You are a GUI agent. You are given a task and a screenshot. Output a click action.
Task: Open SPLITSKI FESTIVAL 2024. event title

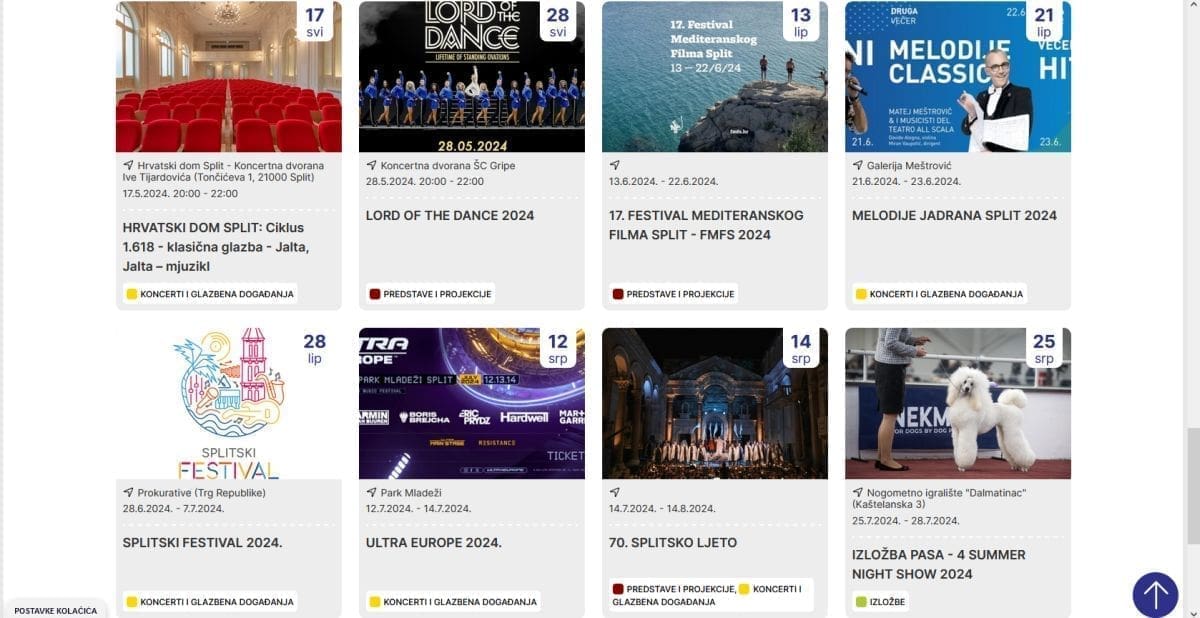pos(202,543)
